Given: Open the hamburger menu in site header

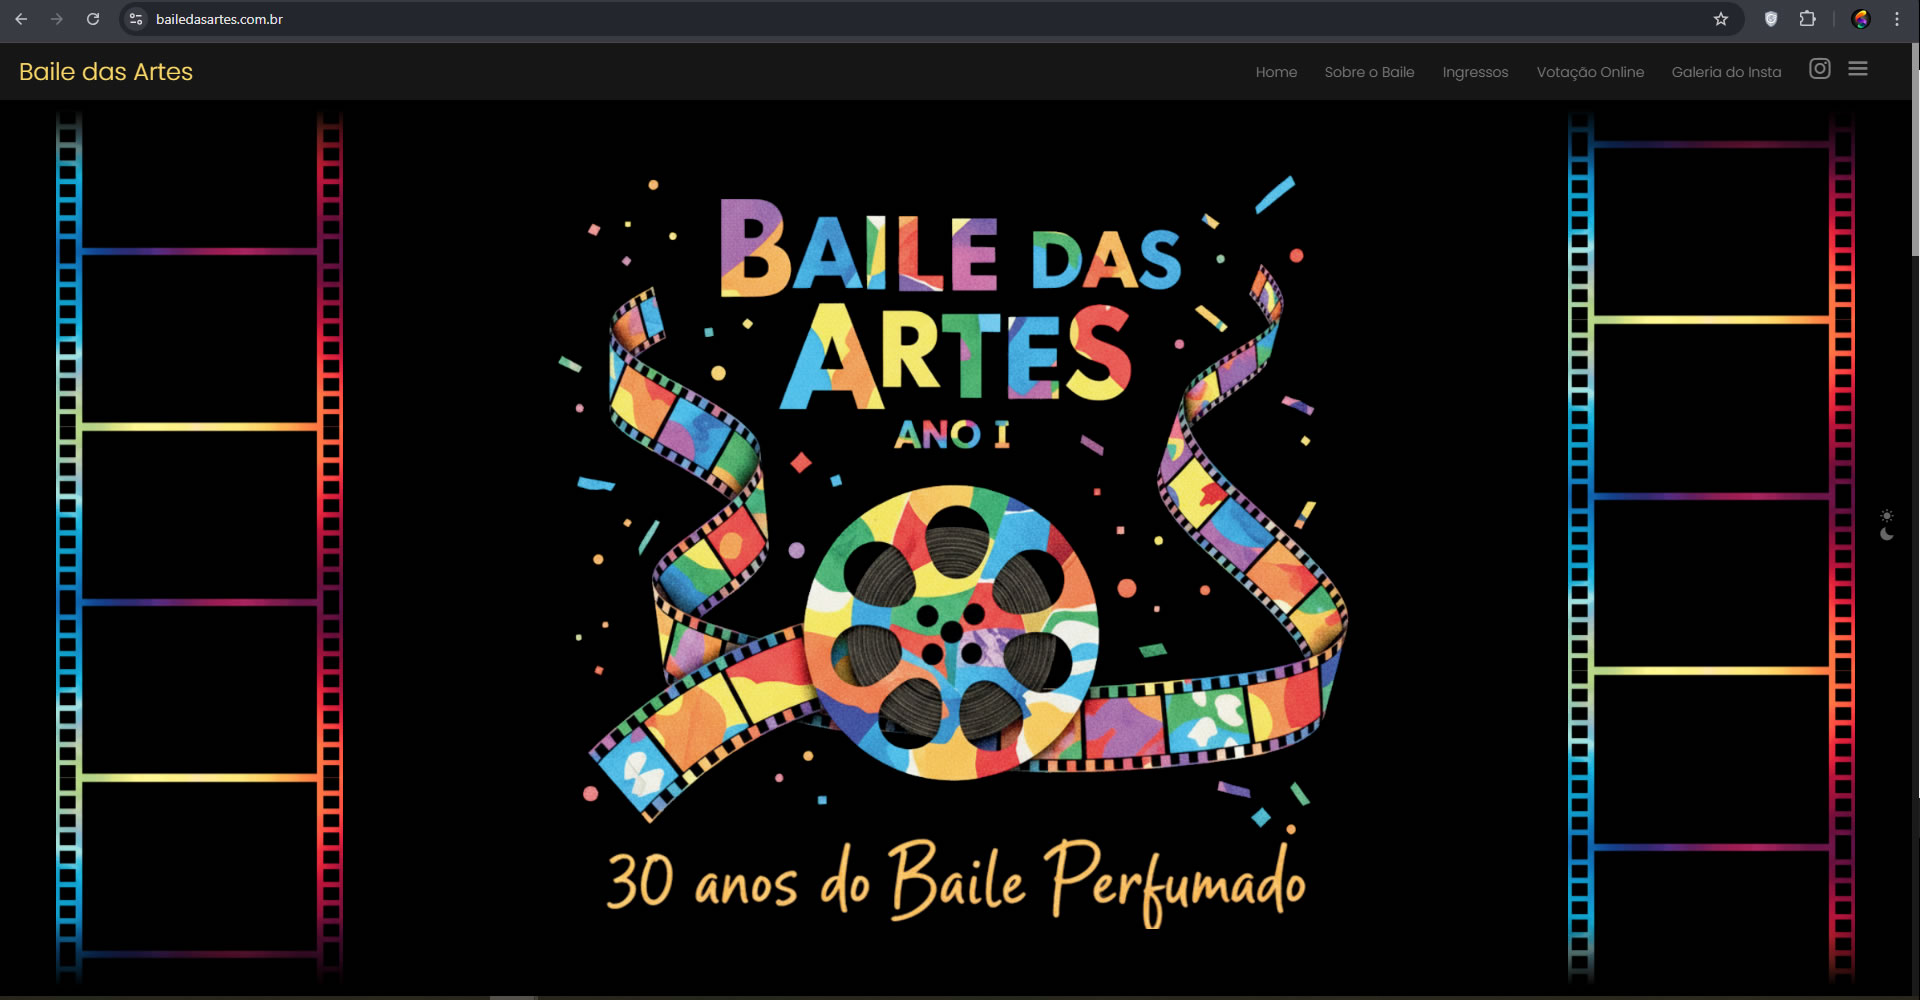Looking at the screenshot, I should [1857, 69].
